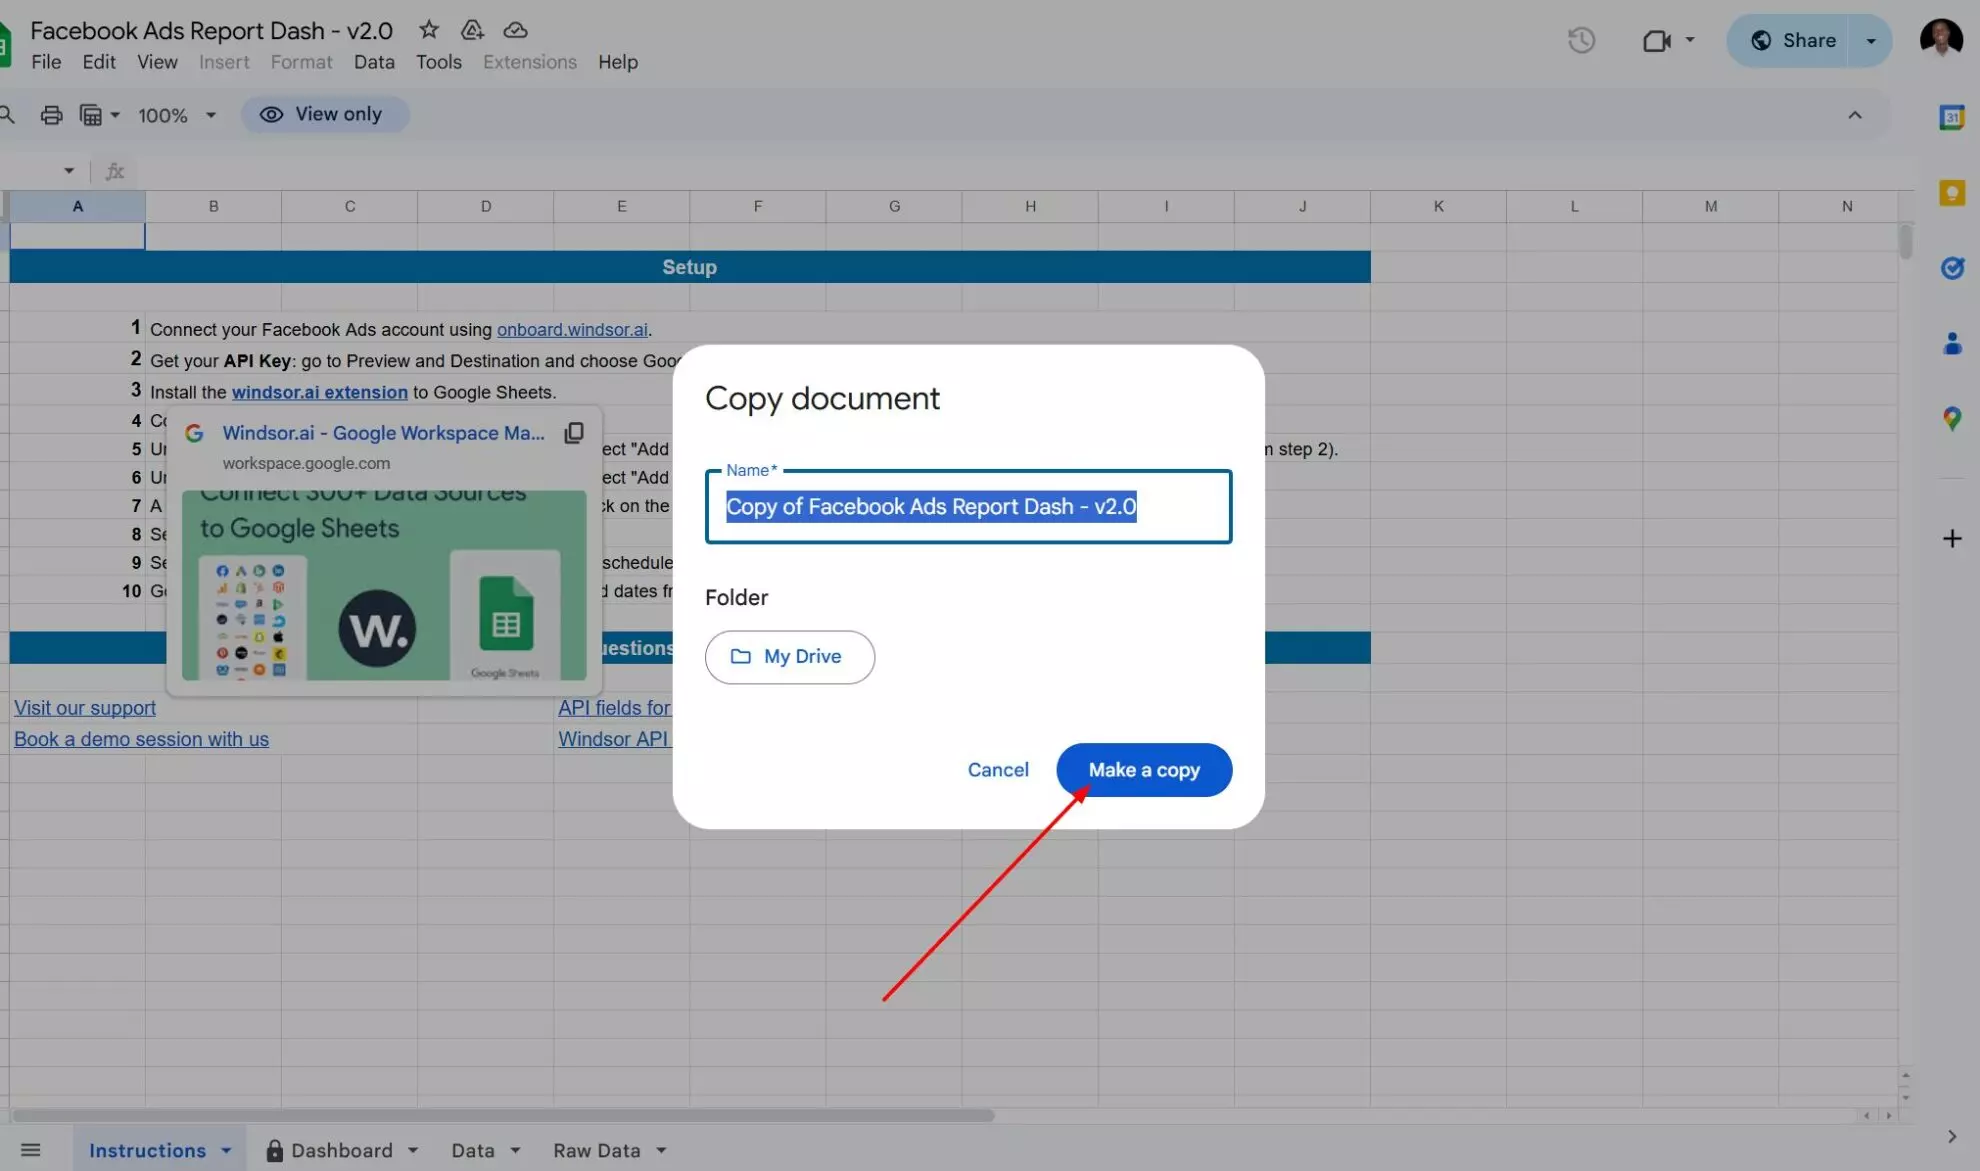Open the View menu

(x=157, y=62)
